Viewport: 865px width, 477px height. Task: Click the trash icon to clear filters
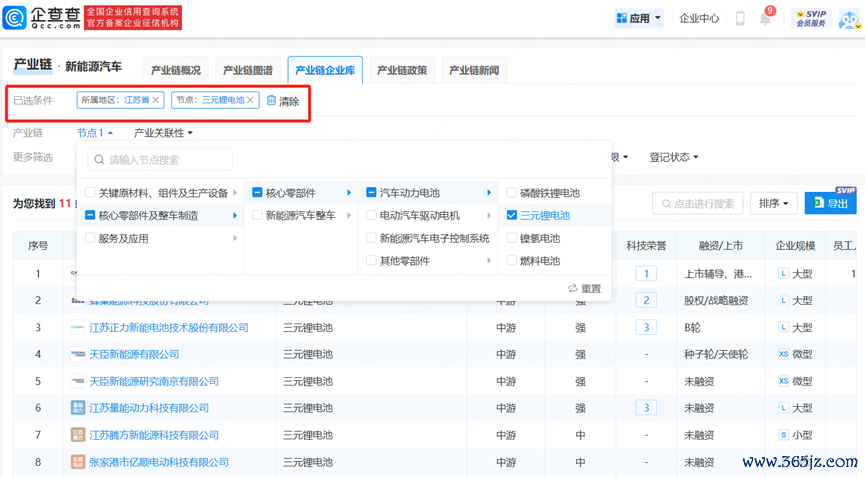coord(271,100)
